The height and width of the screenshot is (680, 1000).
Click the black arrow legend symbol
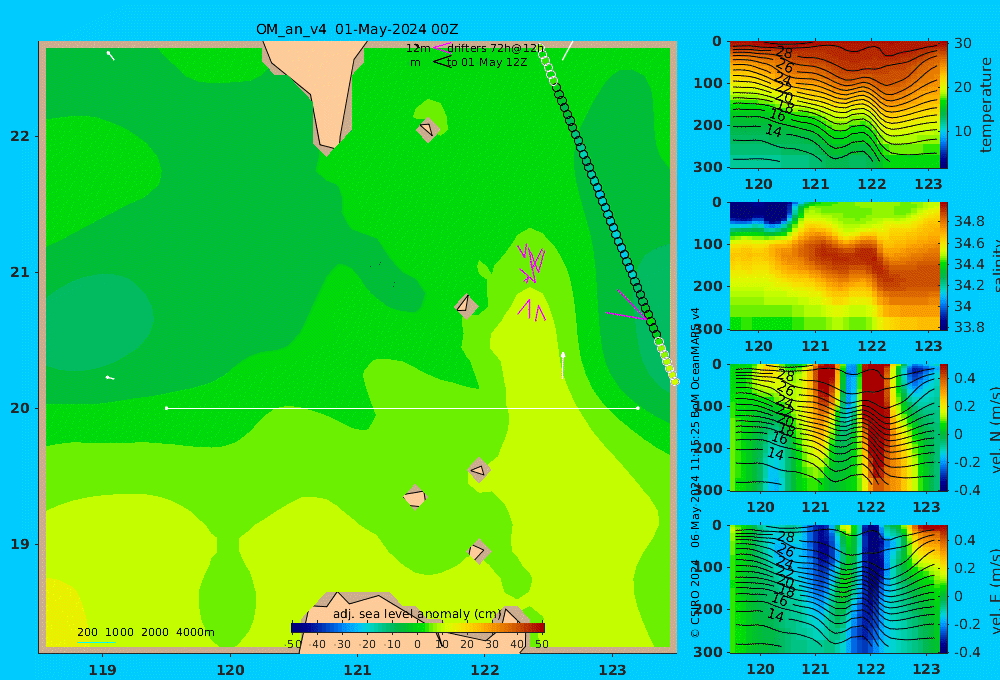441,62
